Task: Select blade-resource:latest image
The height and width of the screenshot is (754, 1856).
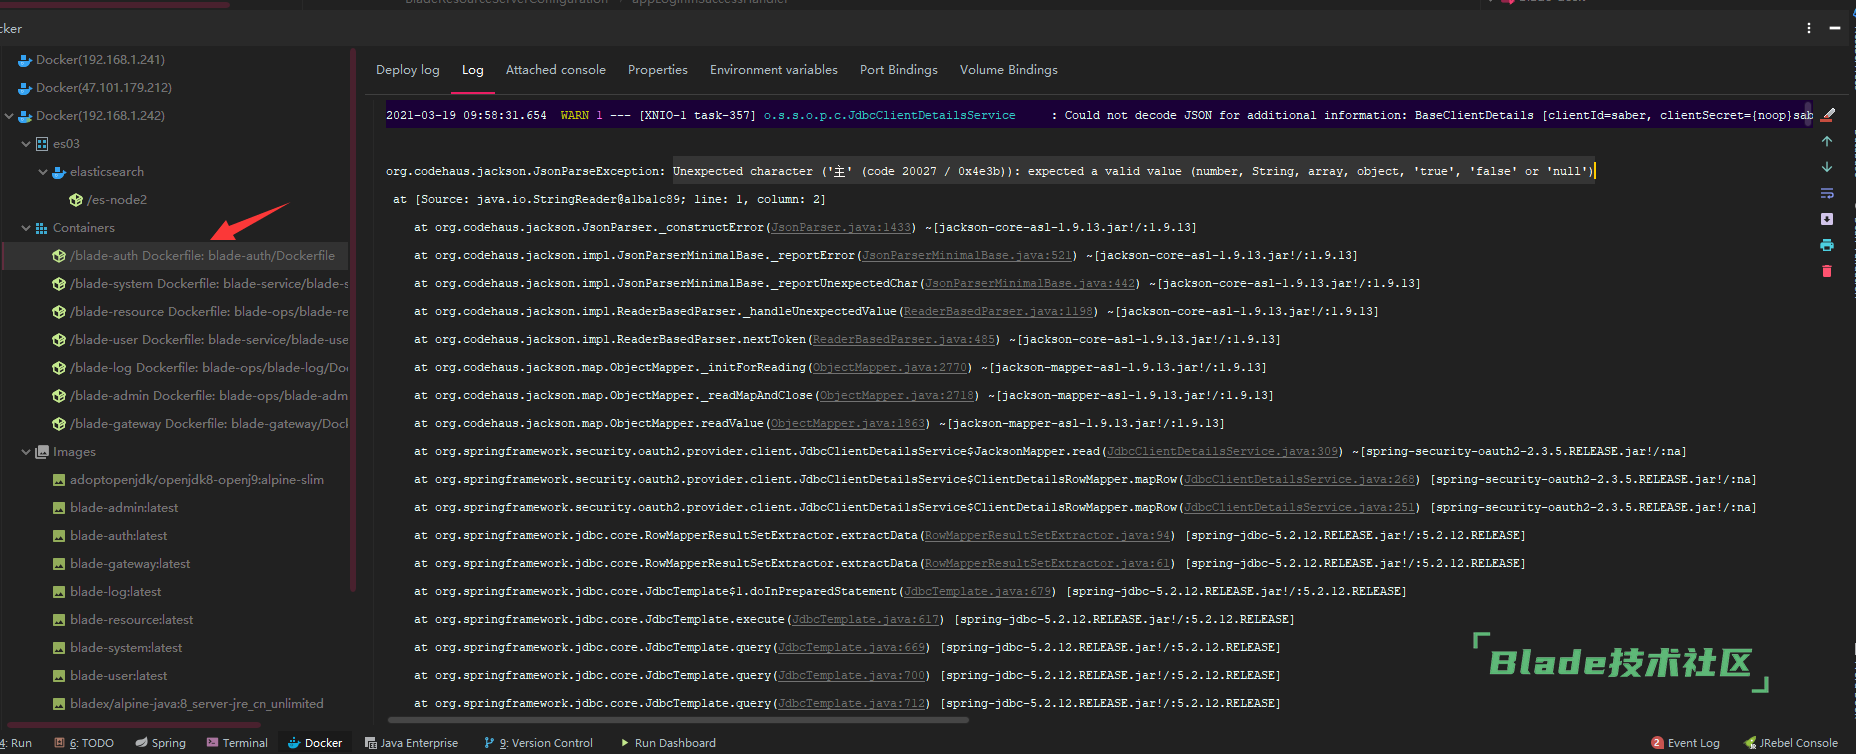Action: tap(132, 620)
